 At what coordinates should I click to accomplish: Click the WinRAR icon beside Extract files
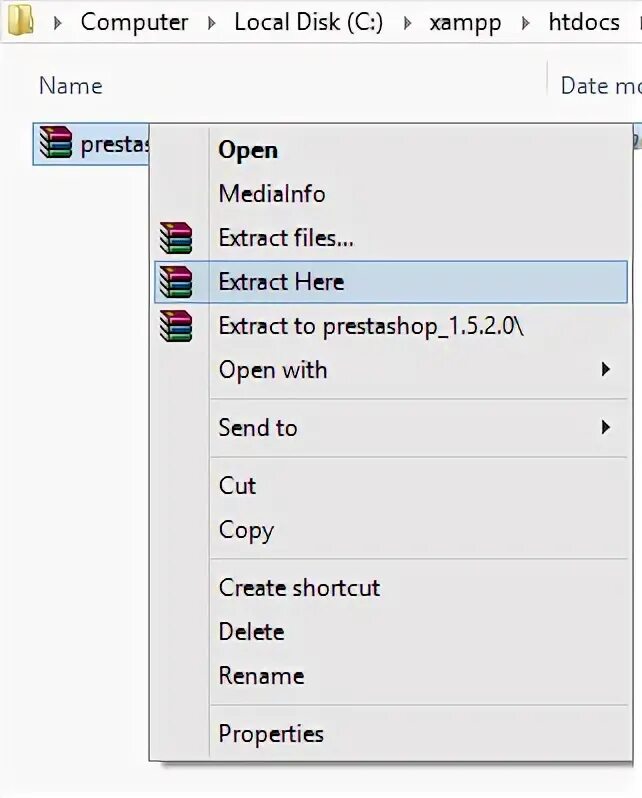coord(176,238)
